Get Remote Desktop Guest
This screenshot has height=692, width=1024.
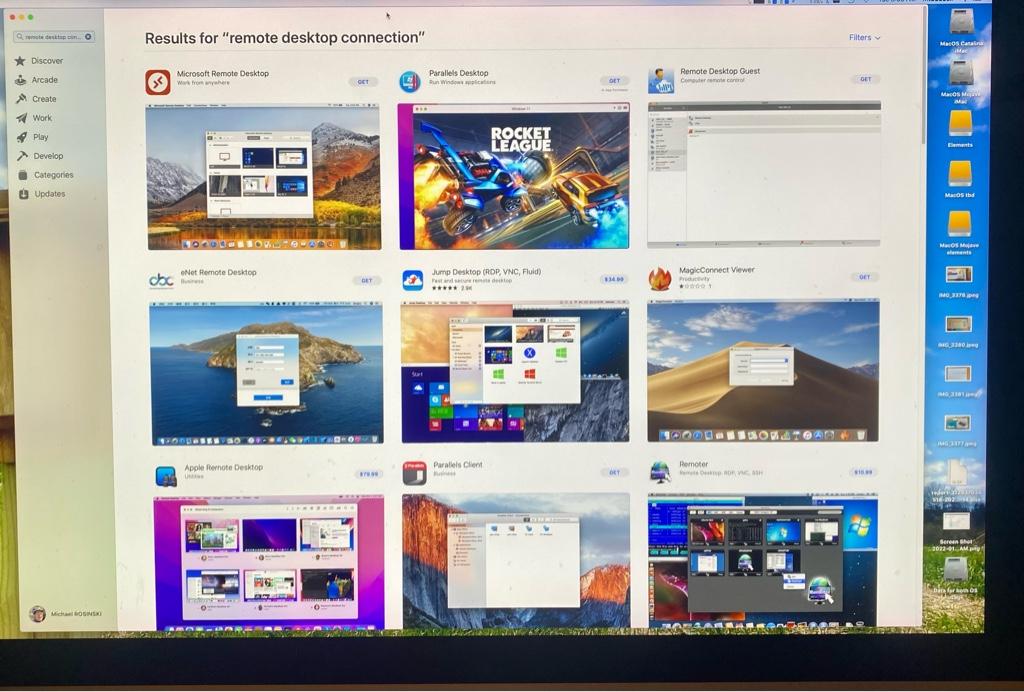[x=865, y=79]
